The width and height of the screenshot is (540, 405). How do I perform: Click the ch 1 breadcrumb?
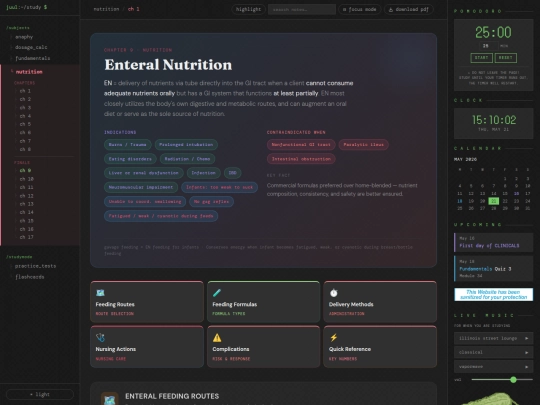(x=134, y=9)
